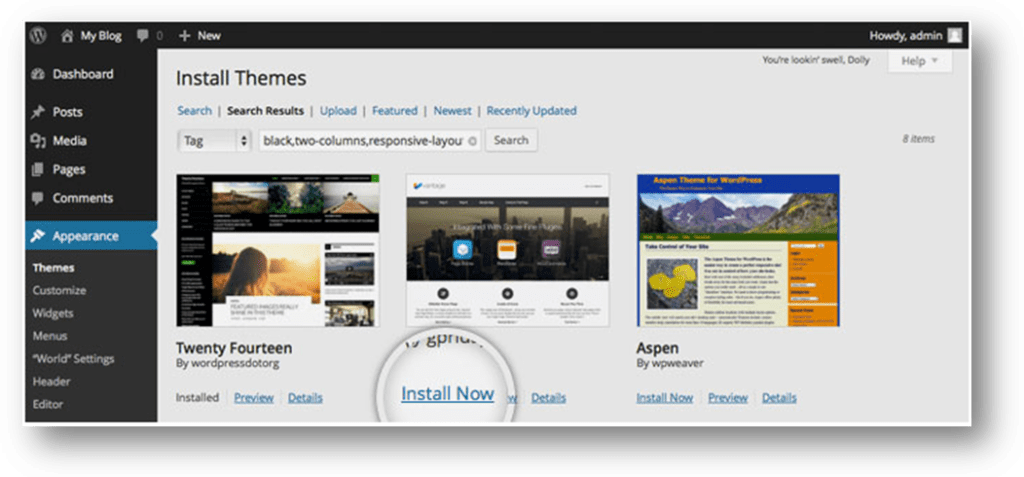Open the Pages menu item
Image resolution: width=1024 pixels, height=477 pixels.
point(69,170)
